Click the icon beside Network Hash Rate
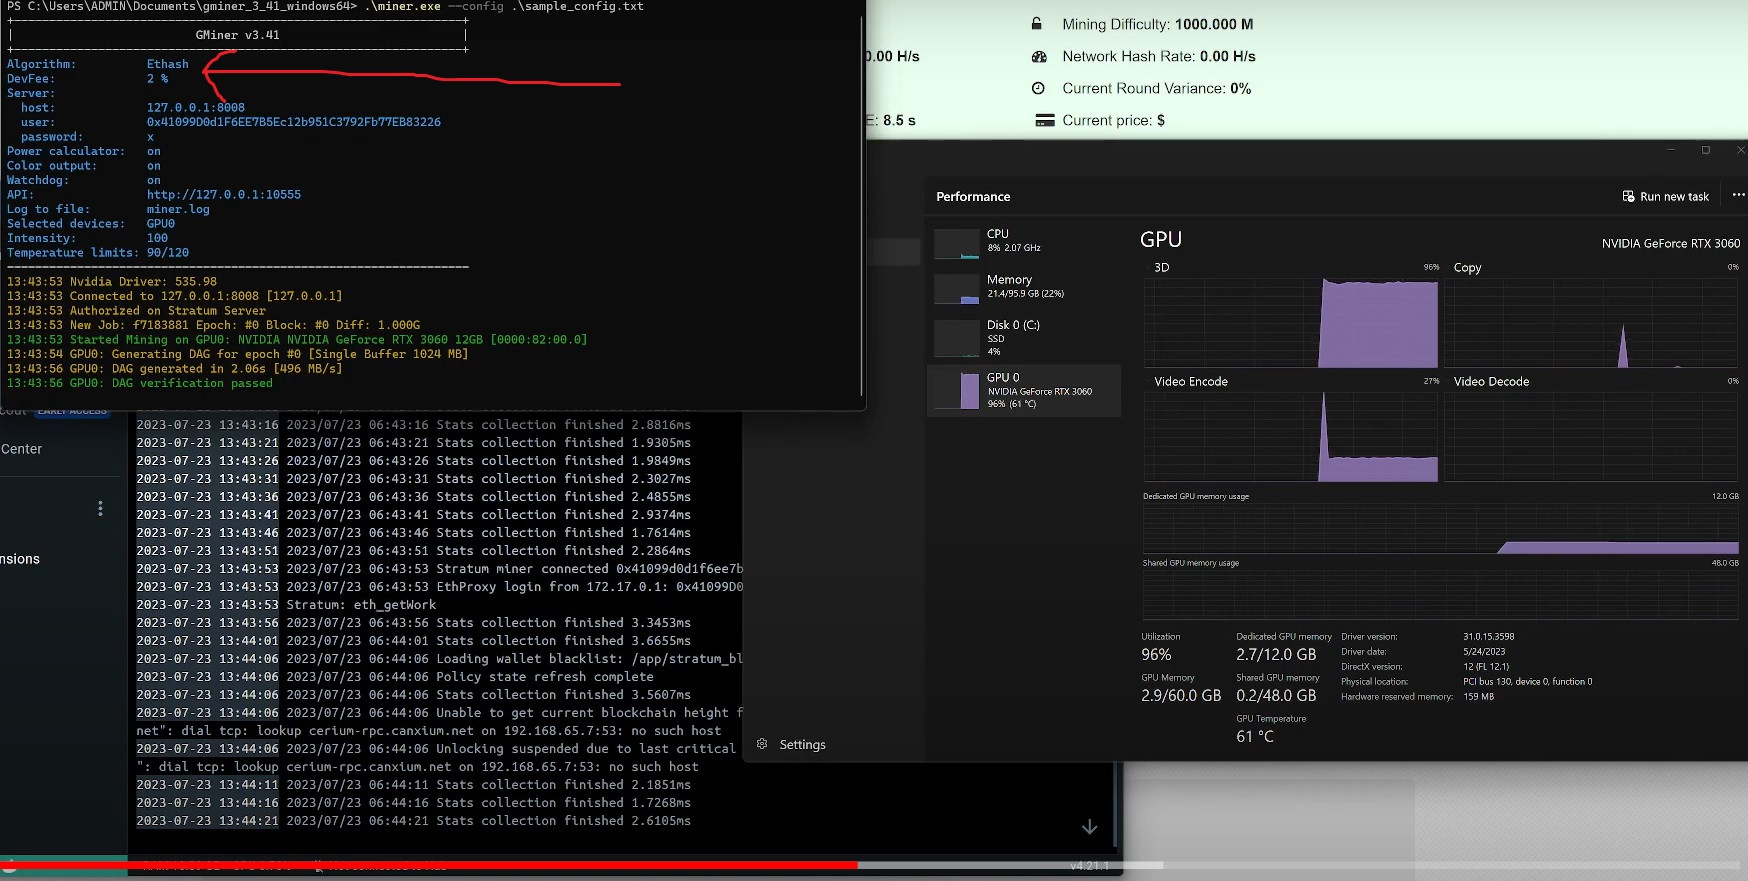This screenshot has width=1748, height=881. pyautogui.click(x=1039, y=57)
